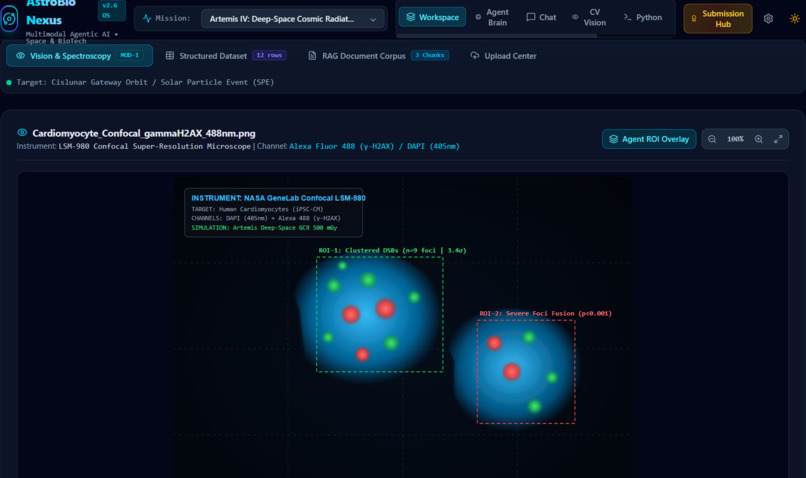
Task: Click the 3 chunks badge
Action: (430, 55)
